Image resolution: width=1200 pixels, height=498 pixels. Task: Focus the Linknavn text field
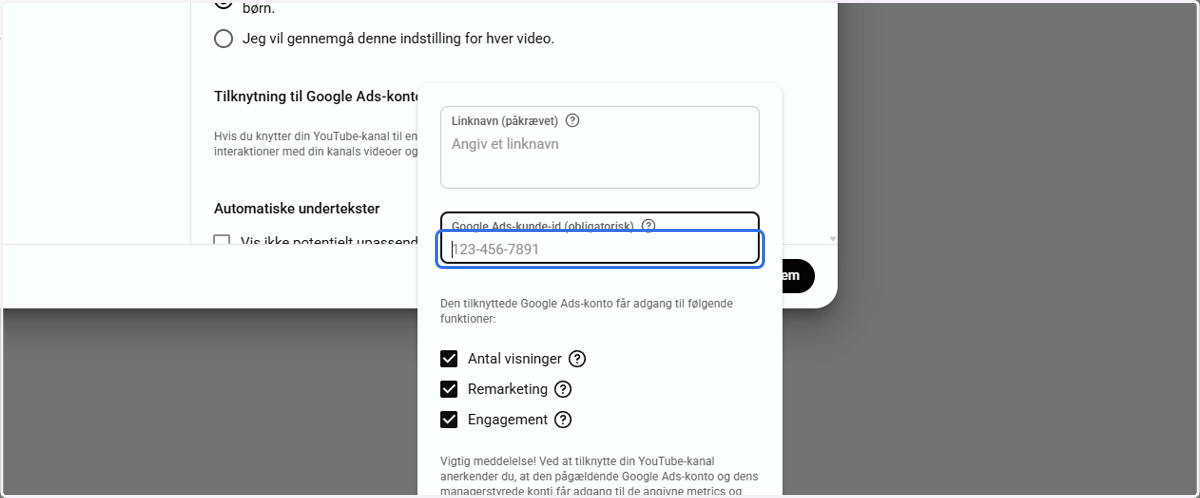[600, 147]
